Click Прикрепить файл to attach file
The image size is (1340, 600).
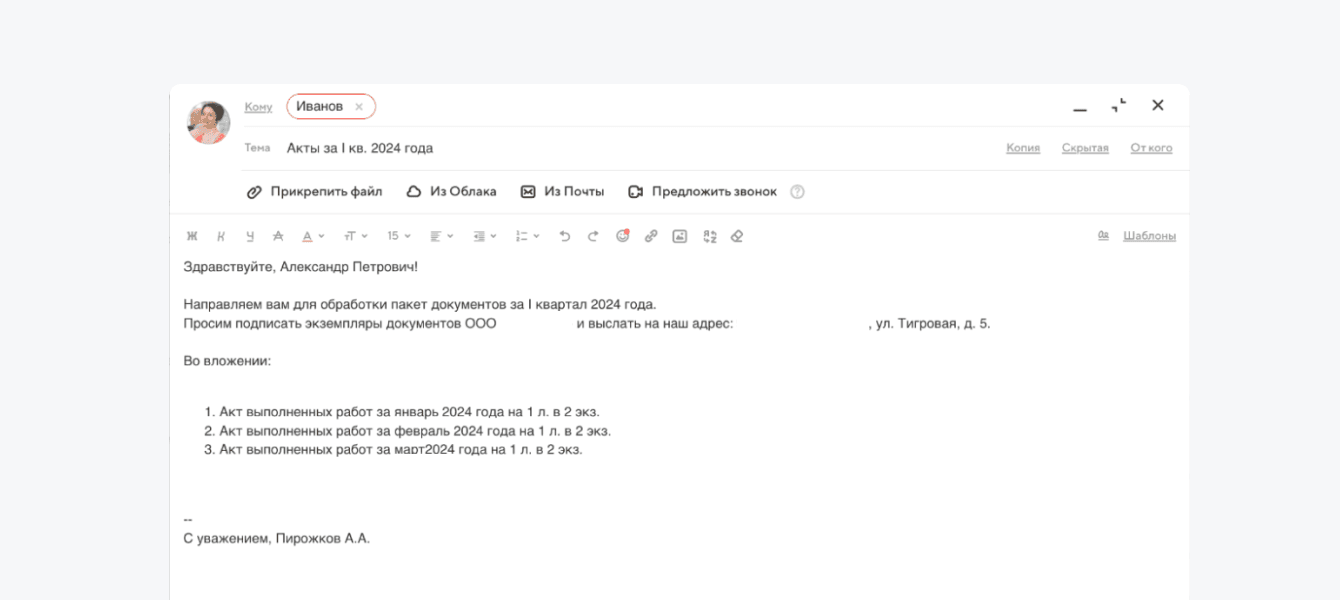pyautogui.click(x=315, y=192)
